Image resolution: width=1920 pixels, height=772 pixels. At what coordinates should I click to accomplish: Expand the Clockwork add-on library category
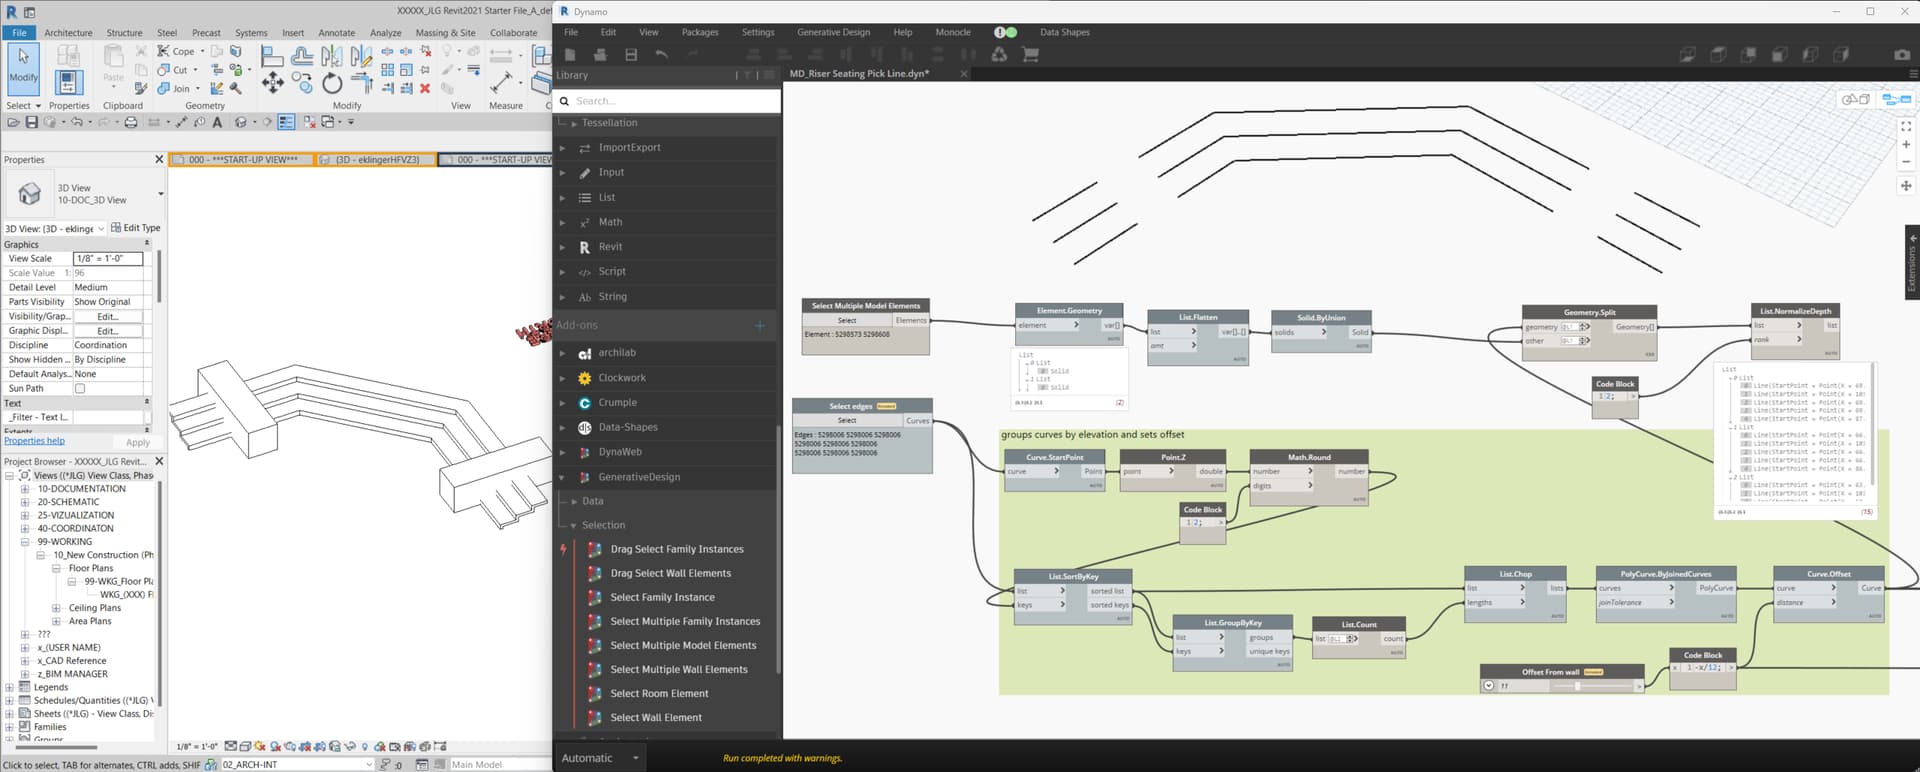[x=622, y=378]
